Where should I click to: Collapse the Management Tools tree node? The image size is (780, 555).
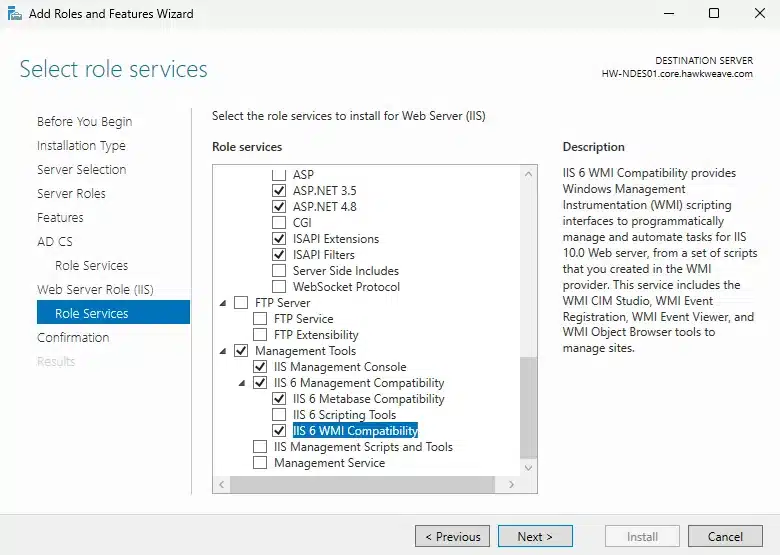[x=222, y=351]
